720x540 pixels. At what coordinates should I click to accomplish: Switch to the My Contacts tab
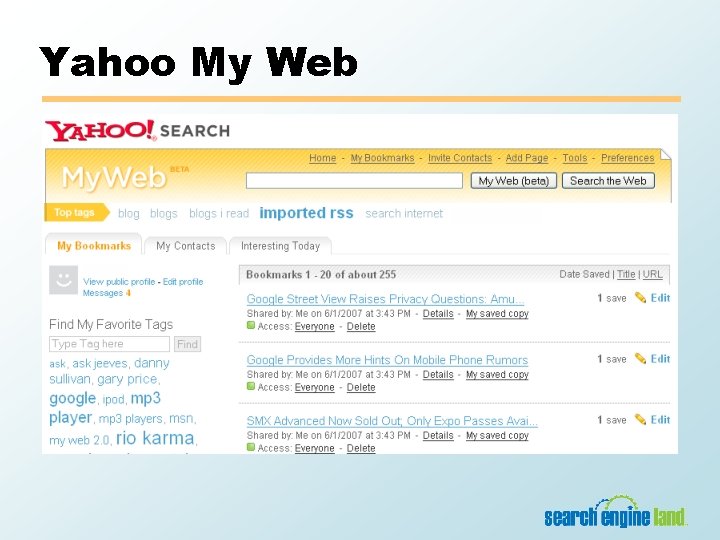click(186, 246)
